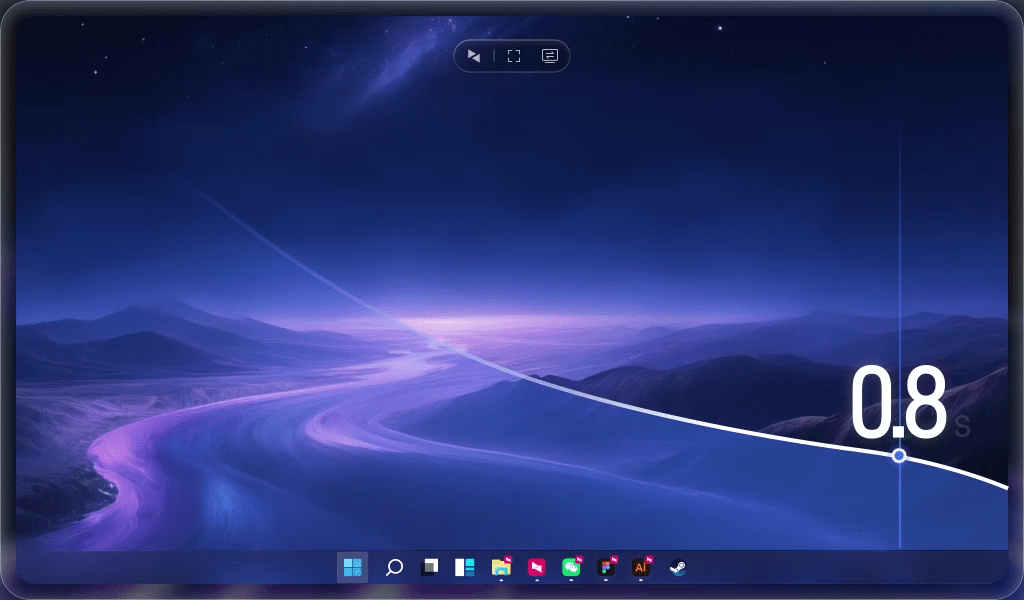The width and height of the screenshot is (1024, 600).
Task: Open the switch display screen option
Action: coord(549,56)
